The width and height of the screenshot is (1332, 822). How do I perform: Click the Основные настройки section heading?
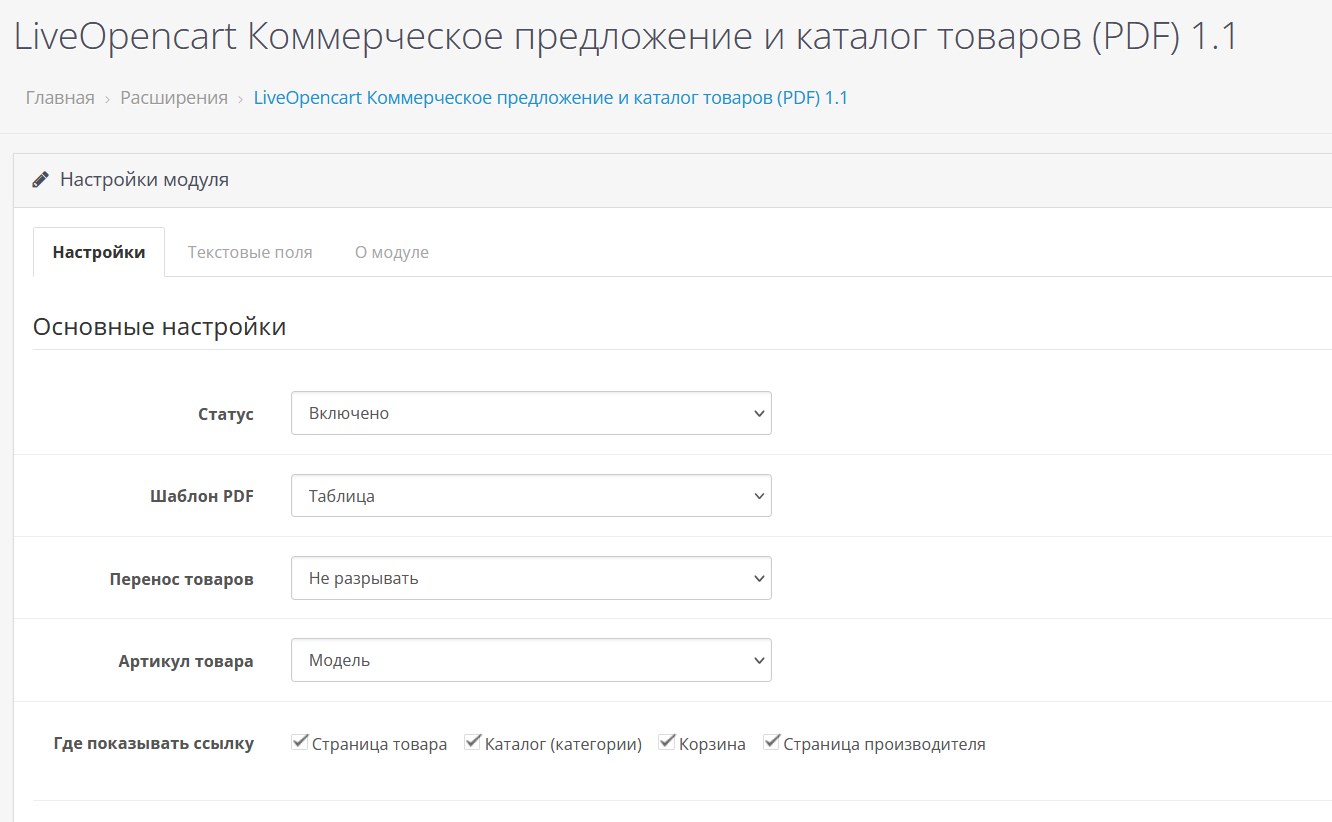(x=160, y=327)
